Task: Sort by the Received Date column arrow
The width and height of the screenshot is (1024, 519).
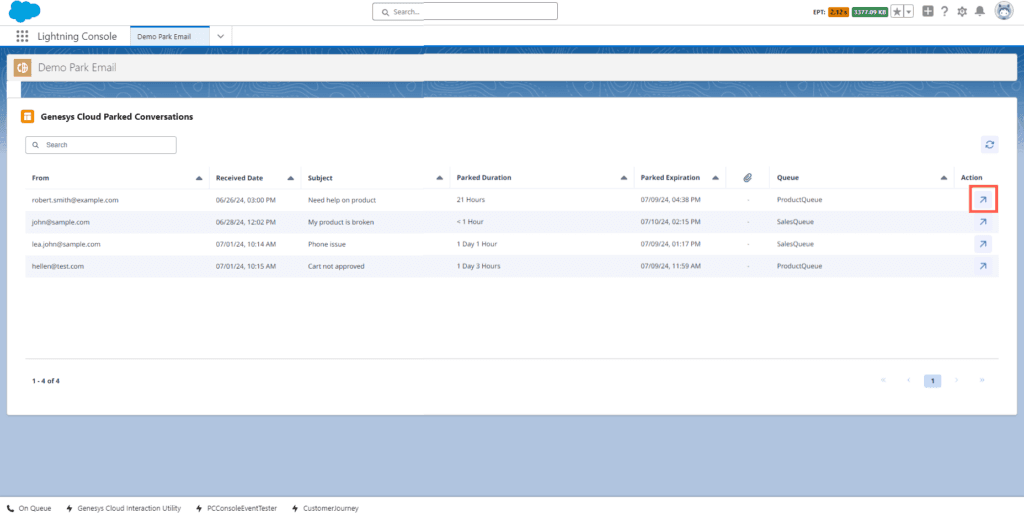Action: click(291, 178)
